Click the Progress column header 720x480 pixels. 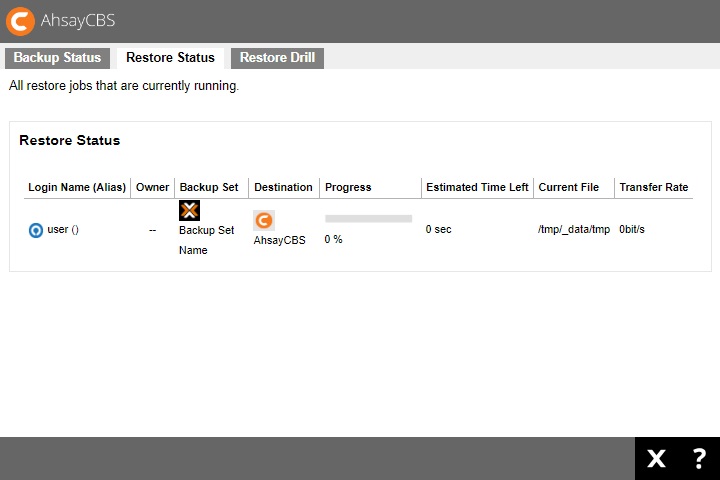coord(348,187)
